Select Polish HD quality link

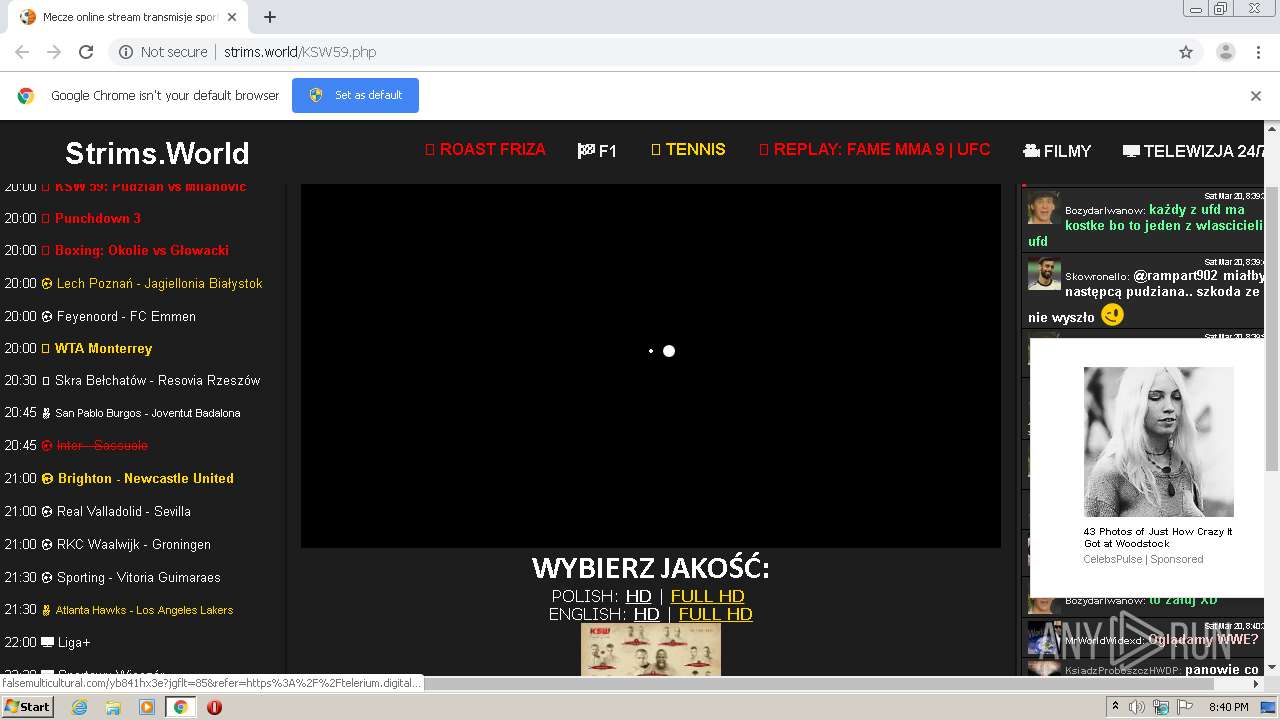point(638,596)
